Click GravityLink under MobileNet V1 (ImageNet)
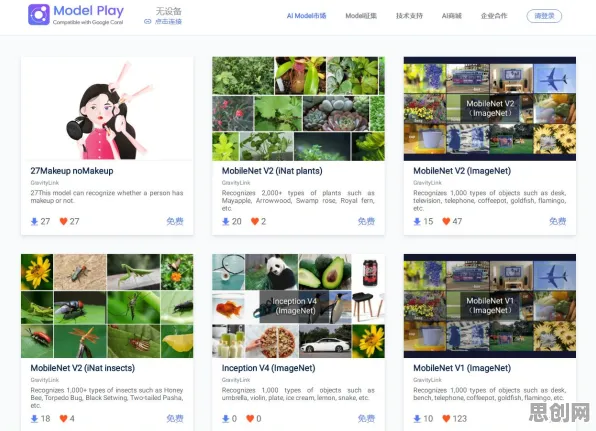This screenshot has width=596, height=431. (x=428, y=380)
